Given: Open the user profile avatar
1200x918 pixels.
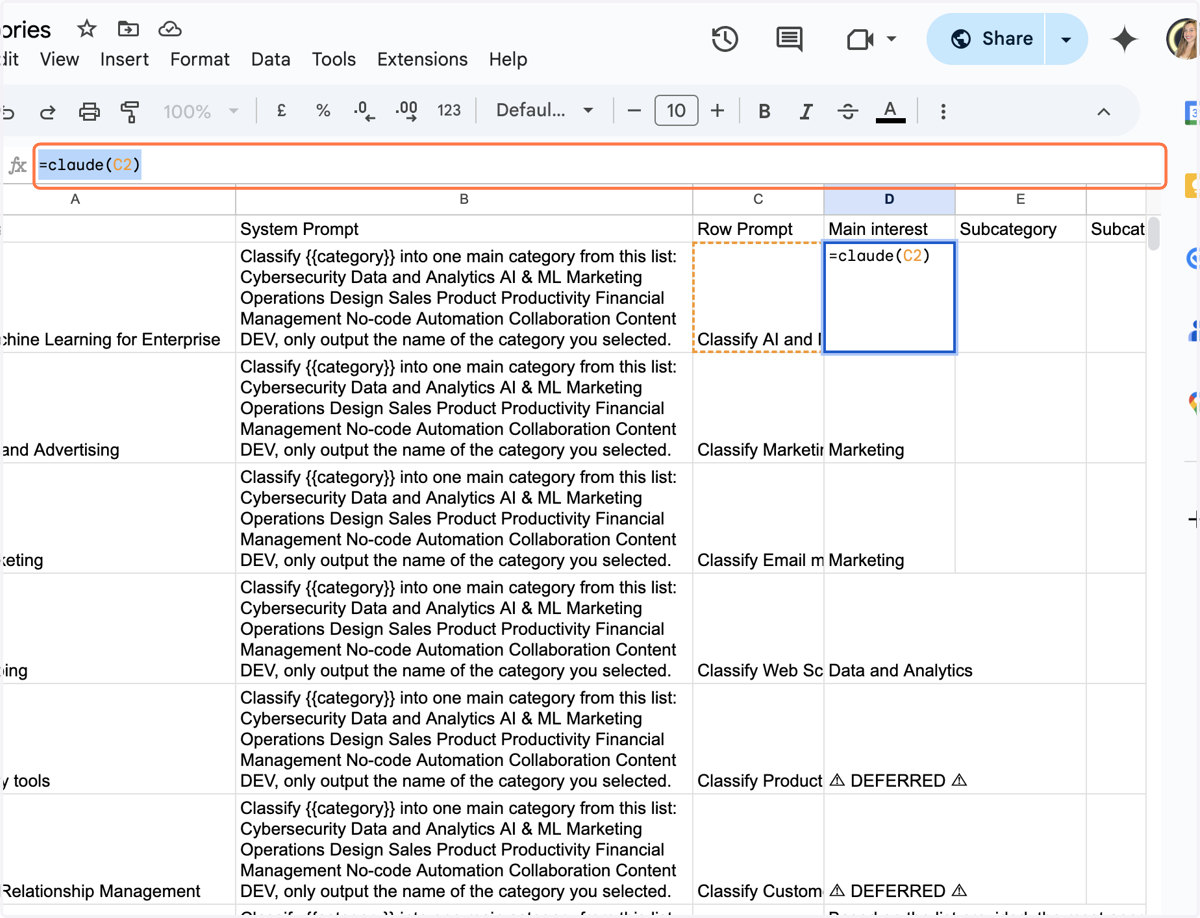Looking at the screenshot, I should click(x=1184, y=39).
